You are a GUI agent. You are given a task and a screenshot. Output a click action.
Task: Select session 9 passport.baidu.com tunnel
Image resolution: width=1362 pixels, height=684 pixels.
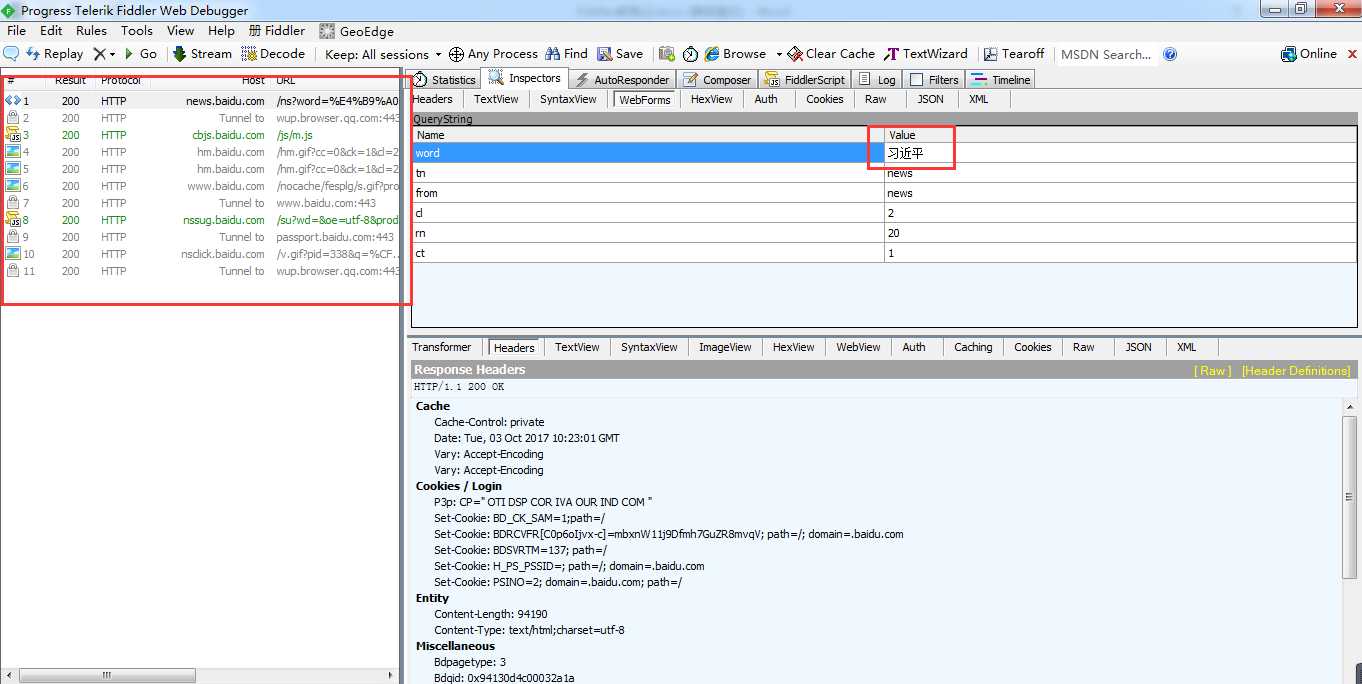tap(200, 237)
